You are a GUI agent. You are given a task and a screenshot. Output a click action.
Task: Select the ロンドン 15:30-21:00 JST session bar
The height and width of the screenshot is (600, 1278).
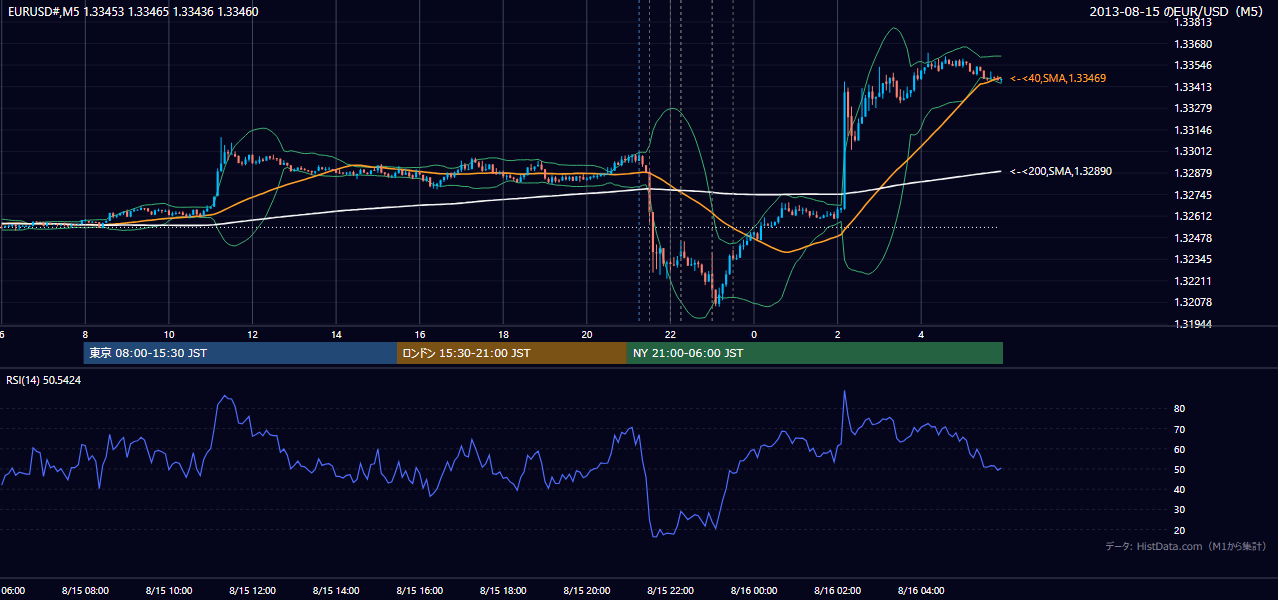(512, 353)
